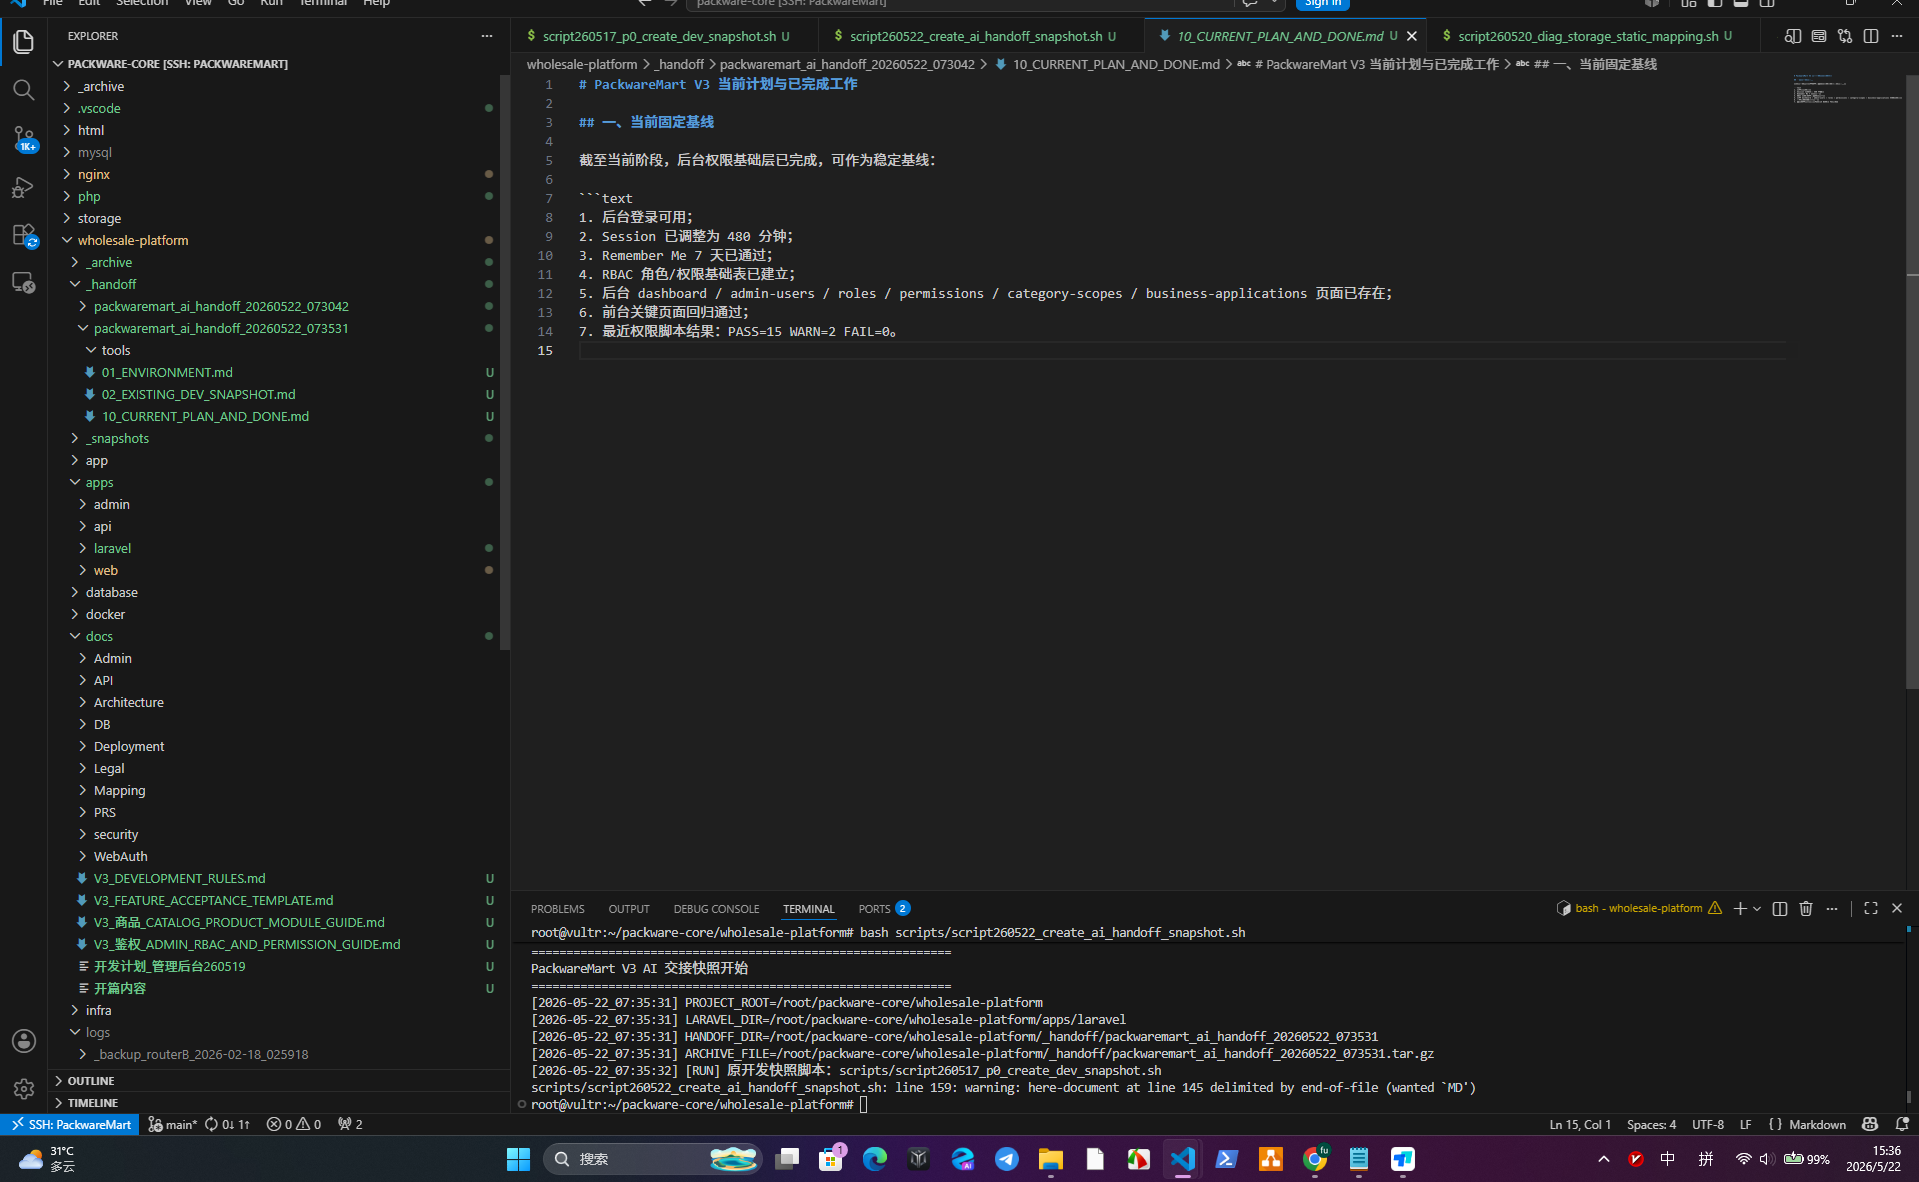Viewport: 1919px width, 1182px height.
Task: Open Explorer views and more actions menu
Action: (487, 36)
